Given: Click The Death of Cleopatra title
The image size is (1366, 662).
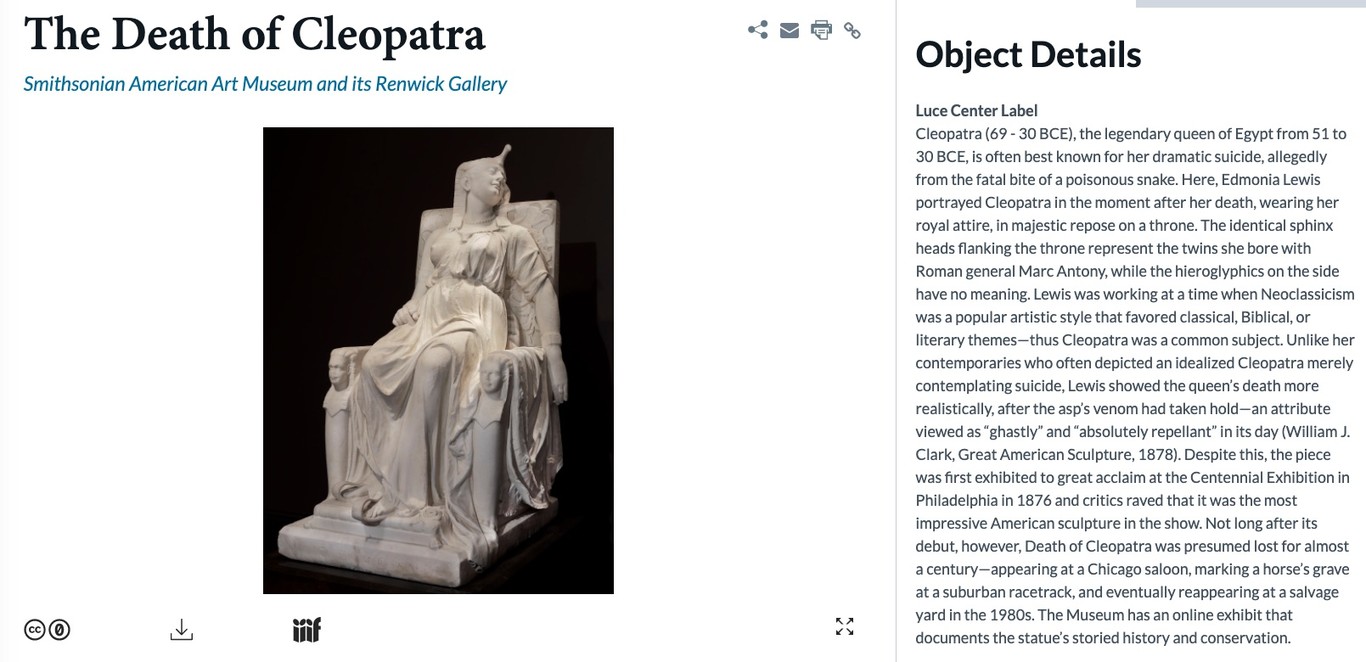Looking at the screenshot, I should [x=255, y=34].
